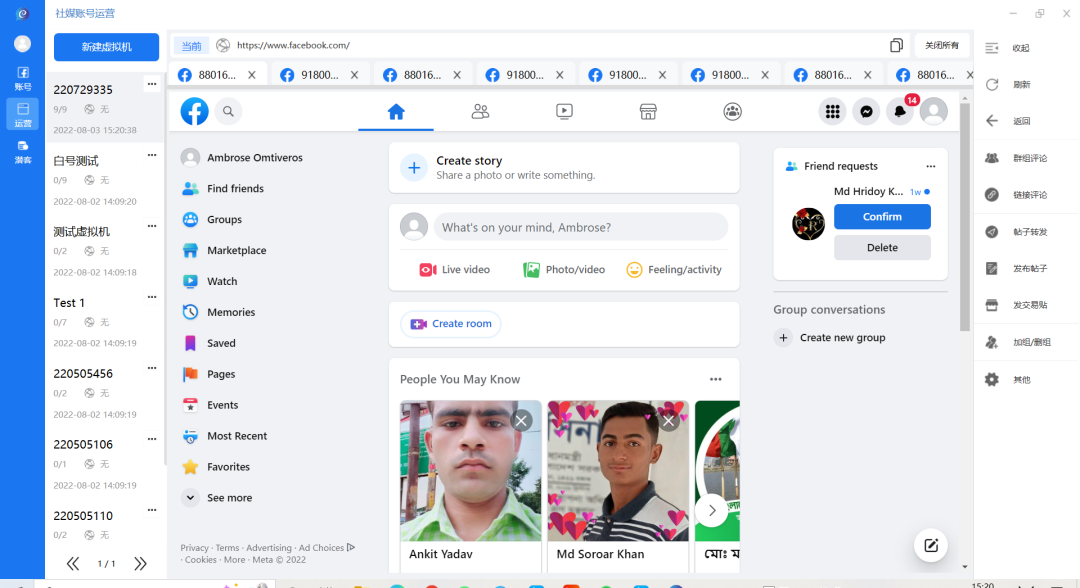
Task: Dismiss Ankit Yadav suggestion card
Action: click(x=521, y=420)
